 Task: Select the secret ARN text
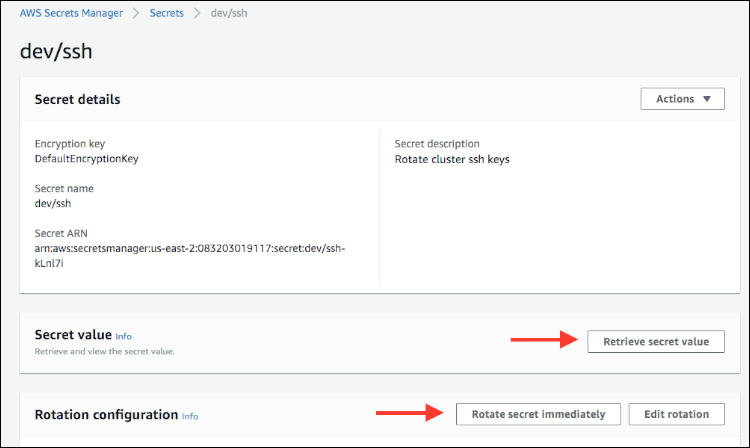(190, 256)
